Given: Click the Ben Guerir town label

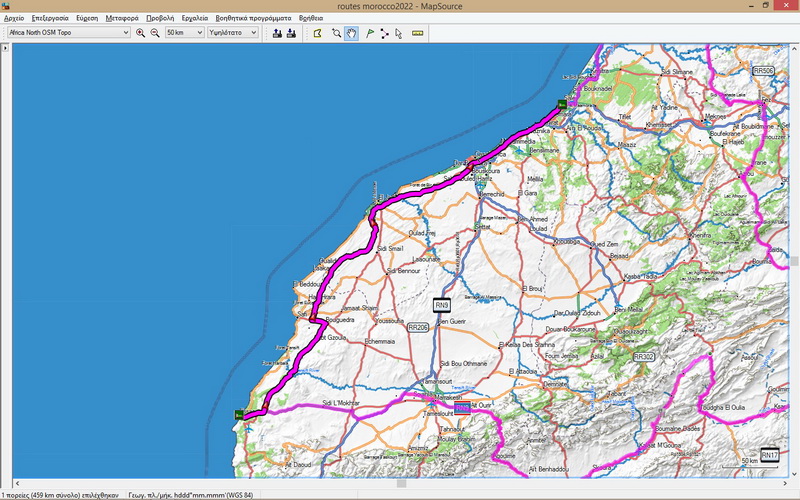Looking at the screenshot, I should point(452,321).
